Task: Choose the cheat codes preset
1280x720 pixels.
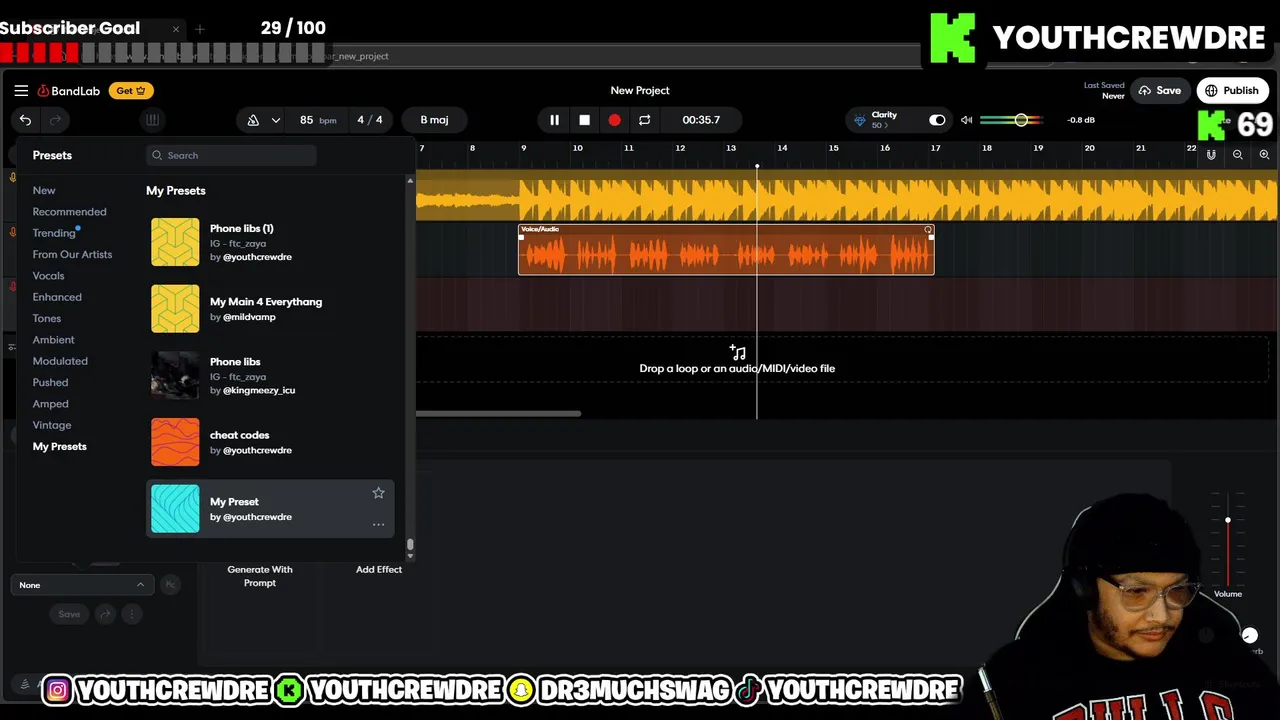Action: point(270,442)
